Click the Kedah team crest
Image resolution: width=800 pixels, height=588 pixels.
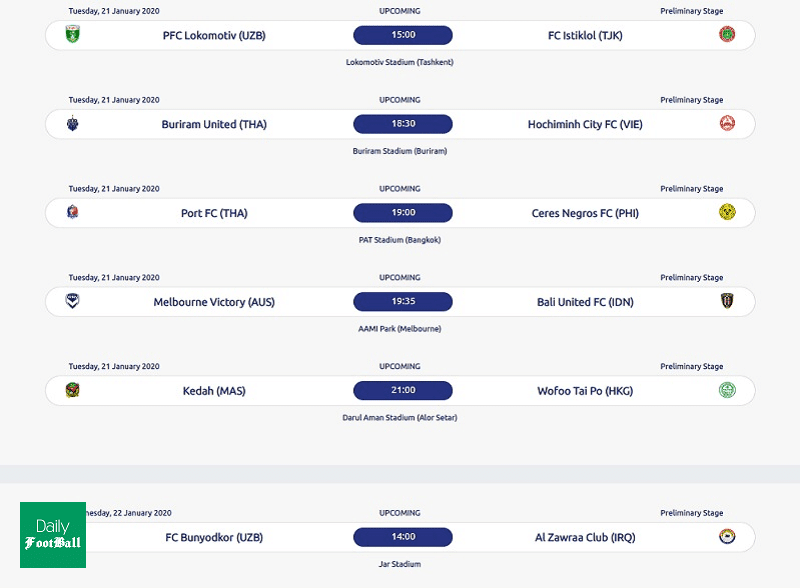[72, 390]
